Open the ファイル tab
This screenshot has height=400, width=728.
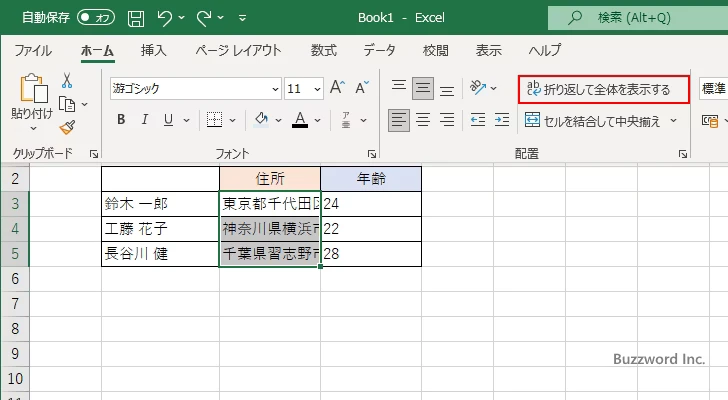33,50
